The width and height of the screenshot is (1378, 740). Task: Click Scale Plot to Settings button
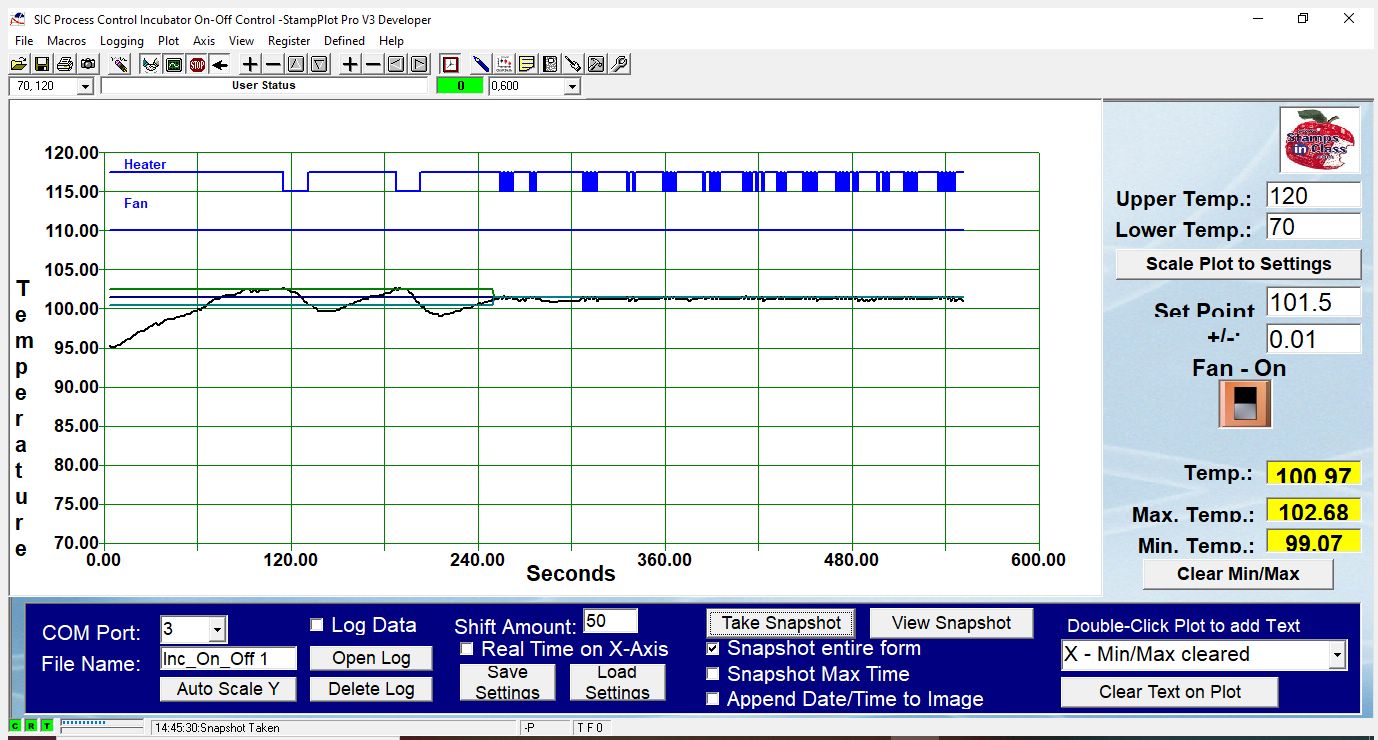[x=1238, y=264]
